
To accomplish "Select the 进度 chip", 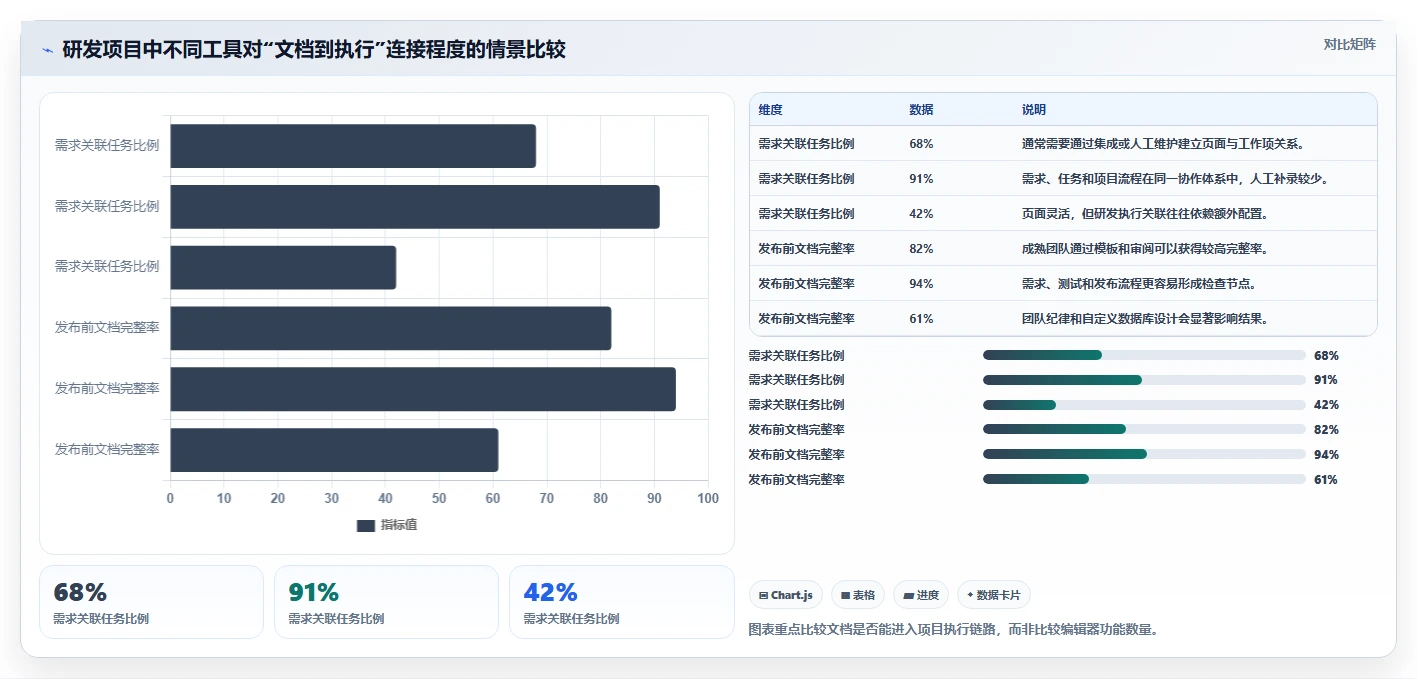I will pyautogui.click(x=921, y=595).
